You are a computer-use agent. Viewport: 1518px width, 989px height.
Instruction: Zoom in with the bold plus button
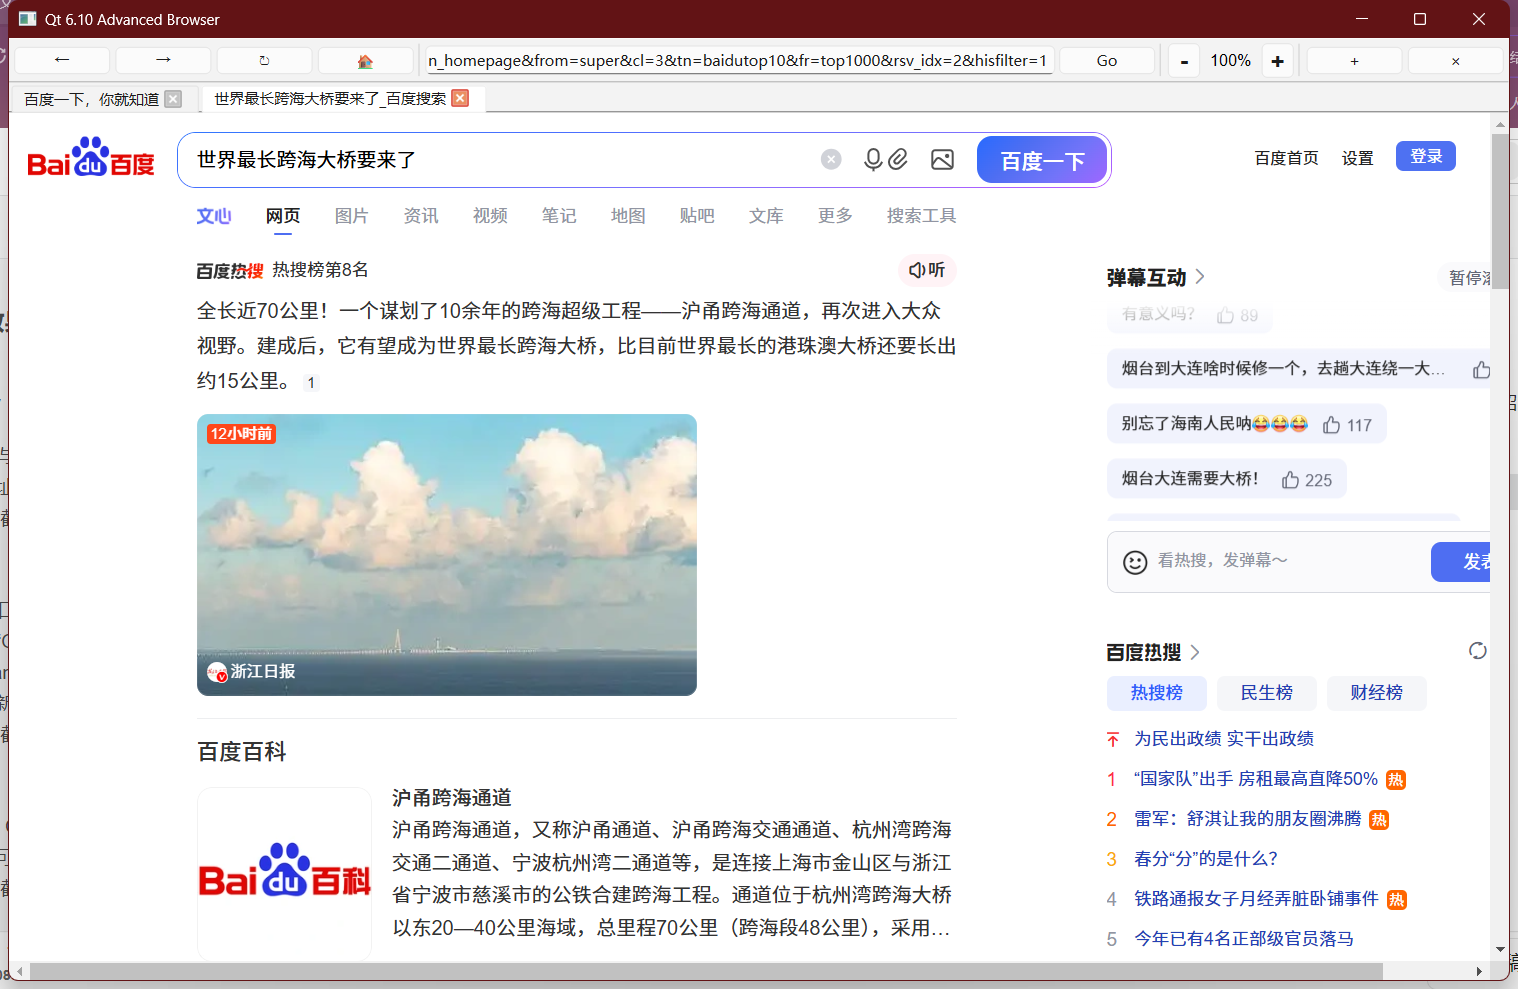[1277, 61]
